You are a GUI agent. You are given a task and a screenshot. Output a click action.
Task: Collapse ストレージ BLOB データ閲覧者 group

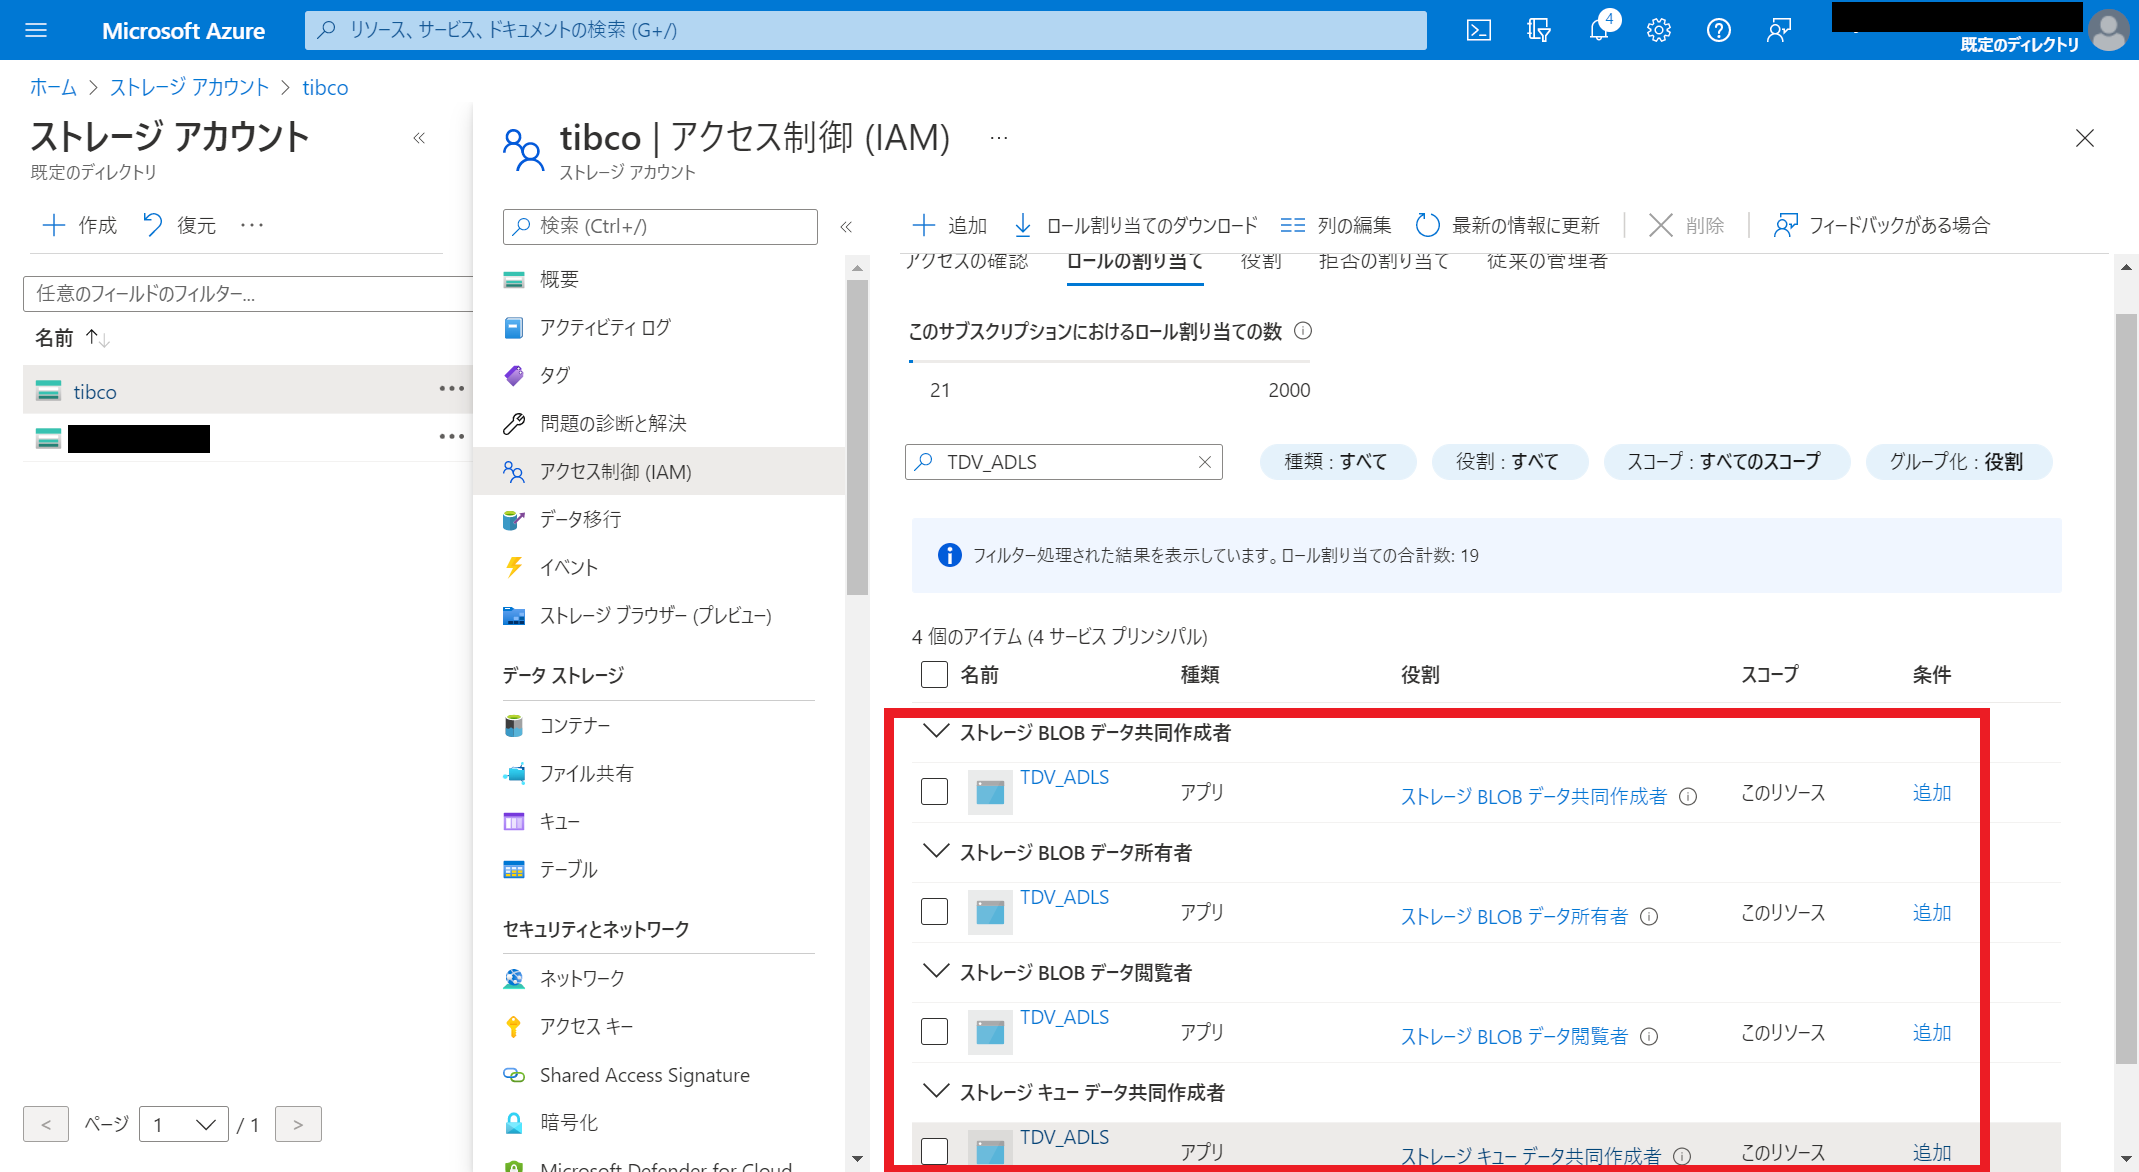tap(936, 971)
